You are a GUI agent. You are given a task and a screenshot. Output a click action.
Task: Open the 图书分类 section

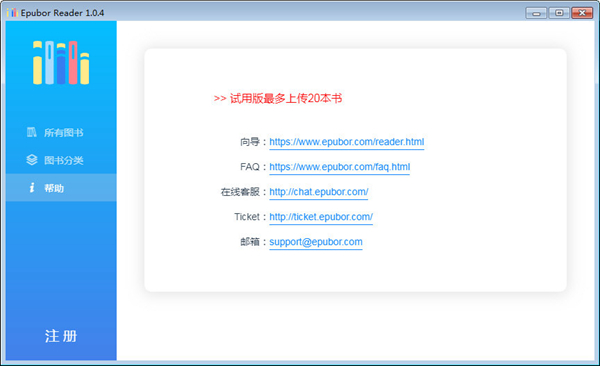tap(61, 160)
